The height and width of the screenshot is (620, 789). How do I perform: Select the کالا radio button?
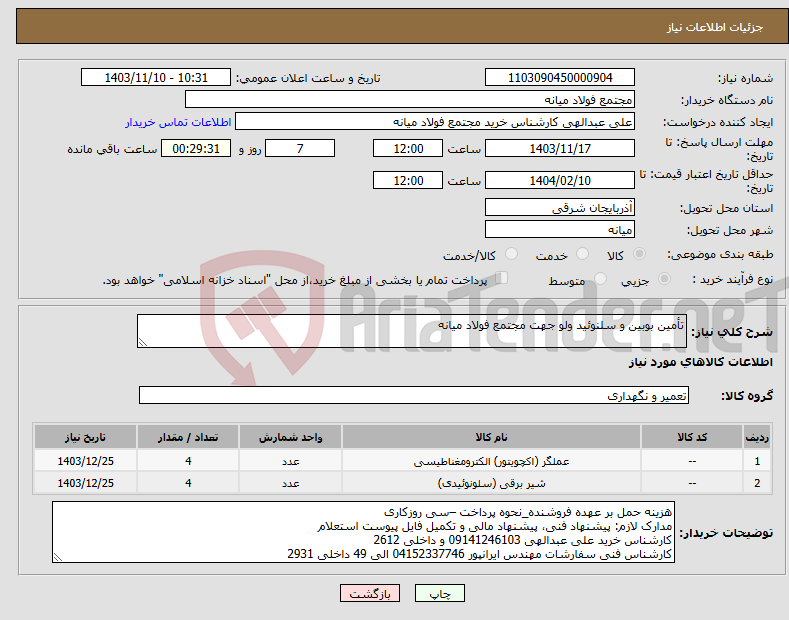[x=639, y=254]
